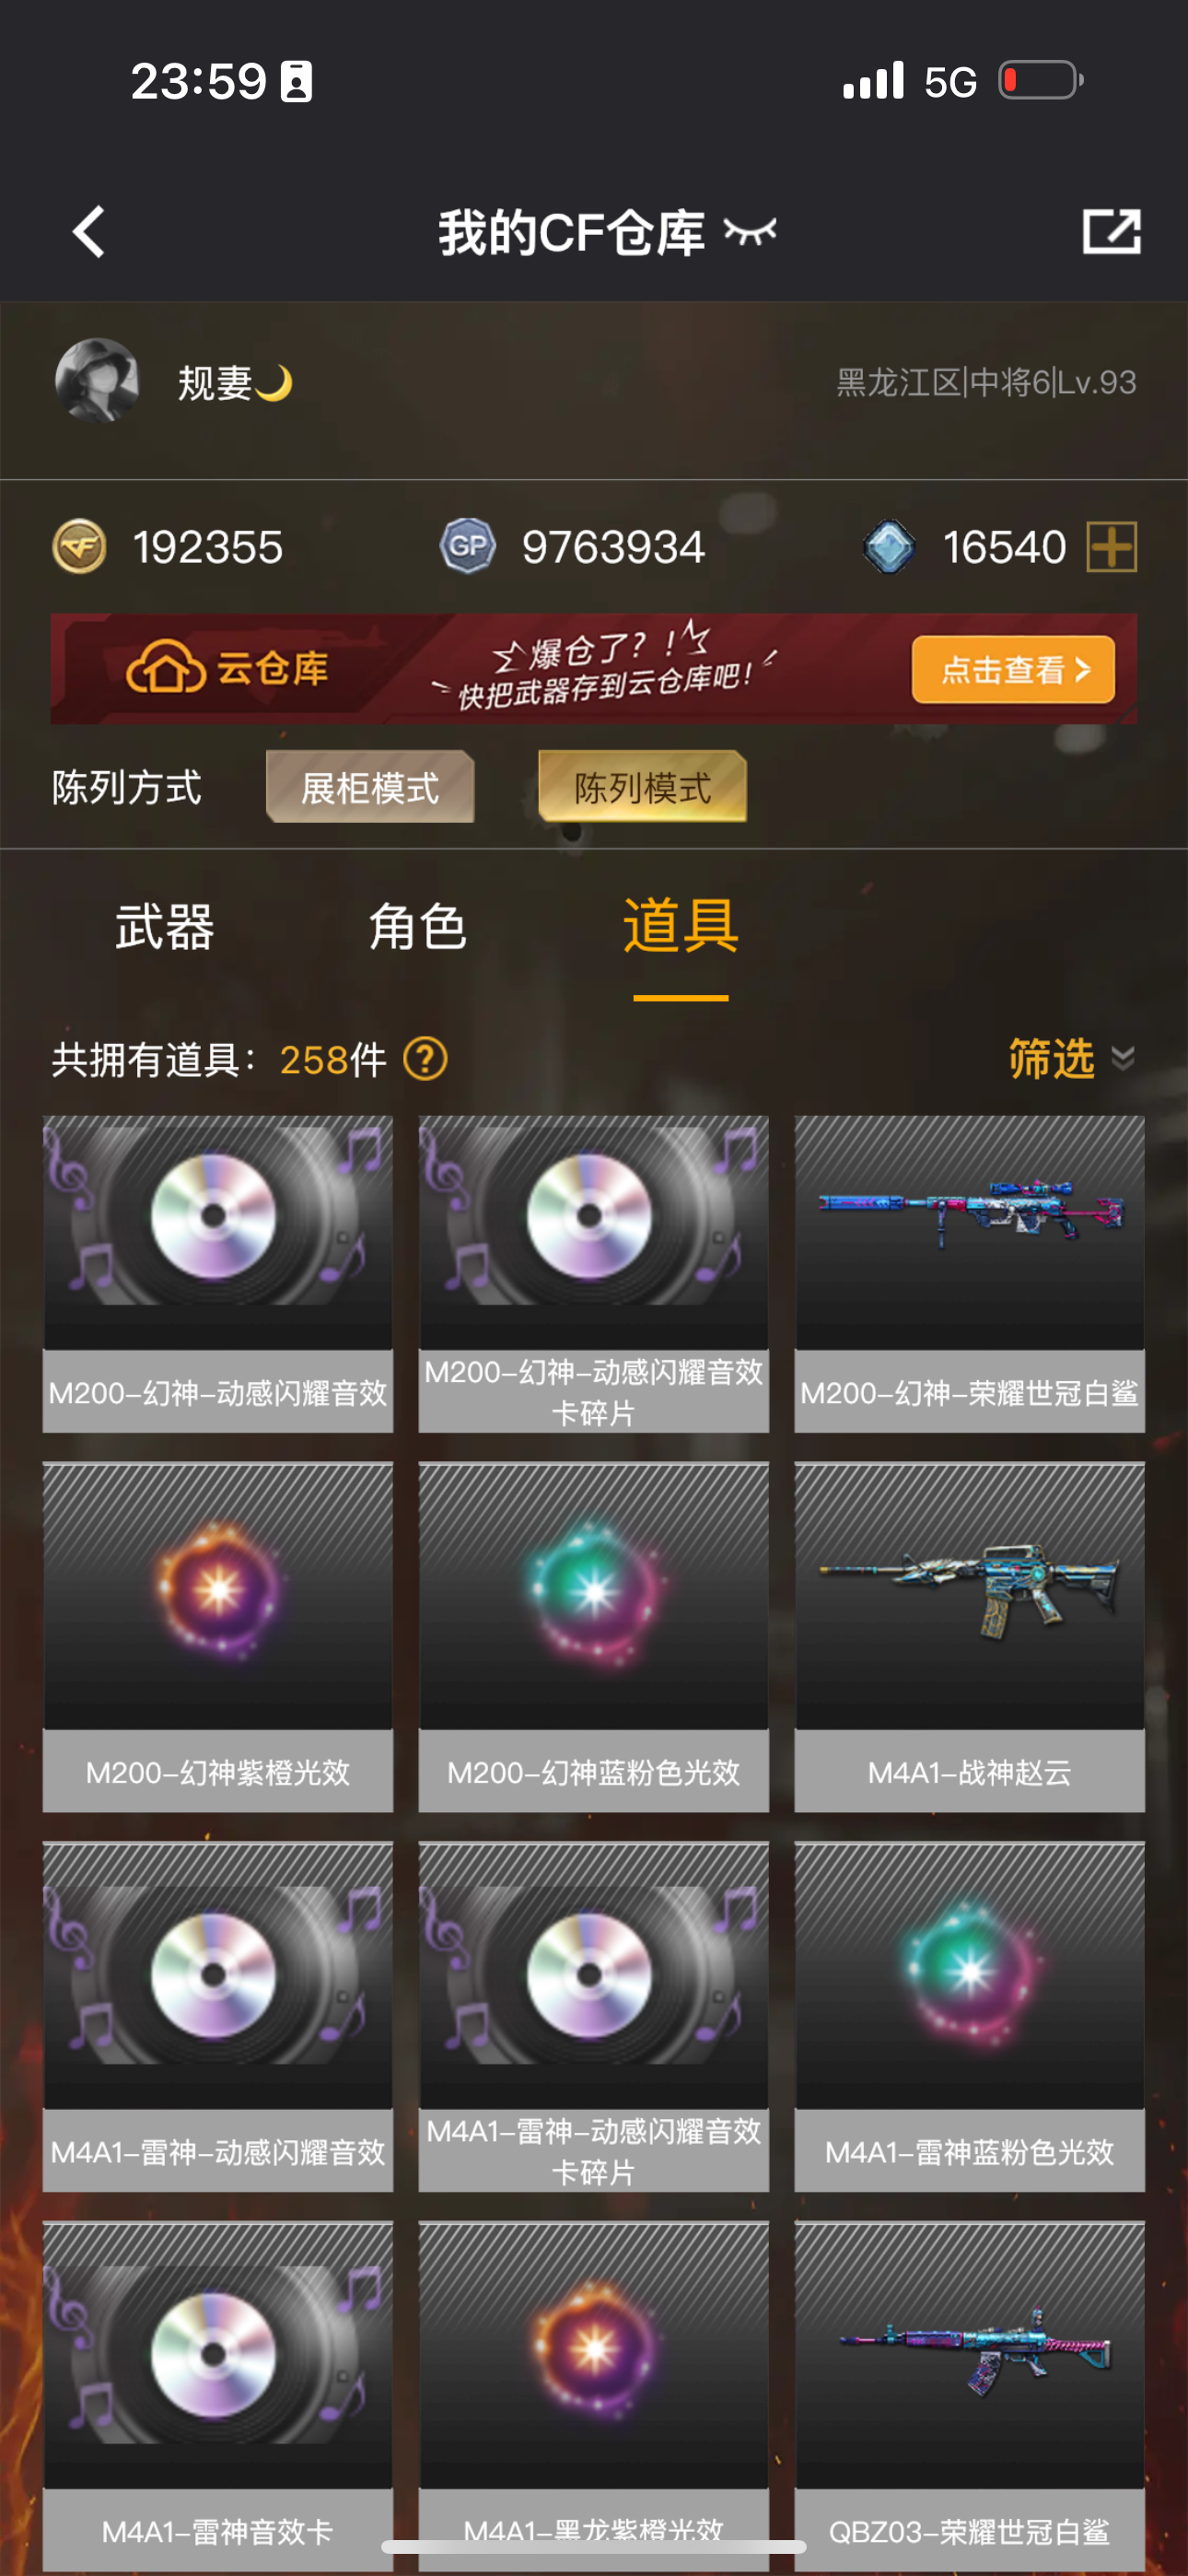Select the M200-幻神紫橙光效 item
This screenshot has height=2576, width=1188.
218,1637
